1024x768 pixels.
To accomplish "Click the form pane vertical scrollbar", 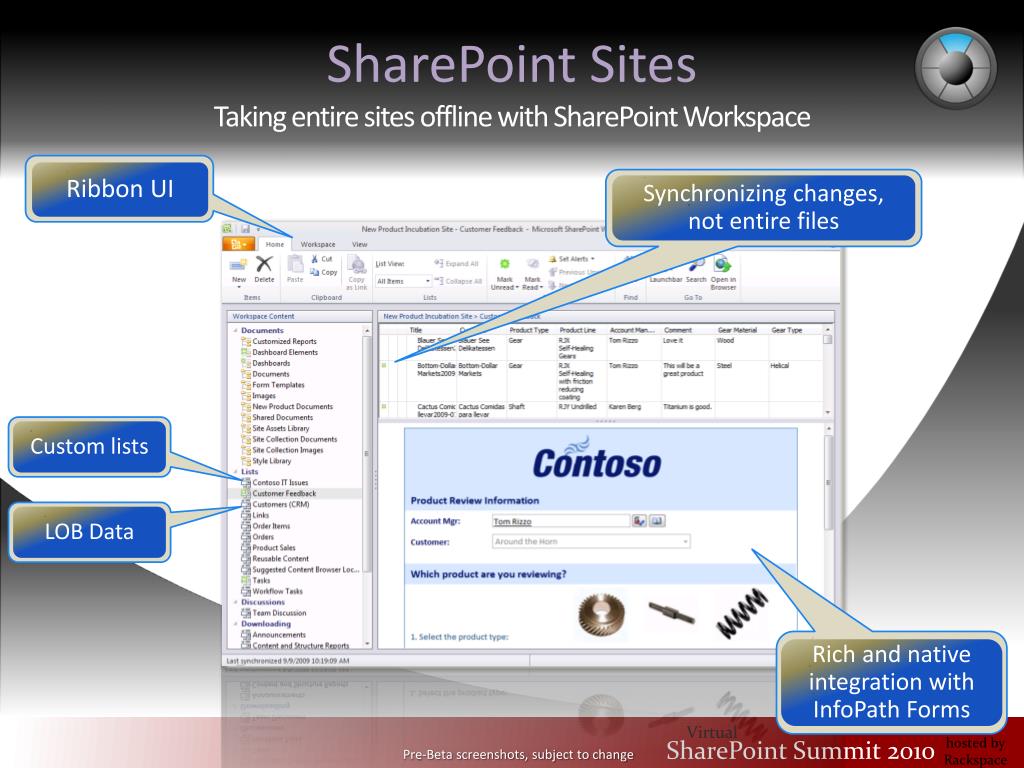I will click(829, 483).
